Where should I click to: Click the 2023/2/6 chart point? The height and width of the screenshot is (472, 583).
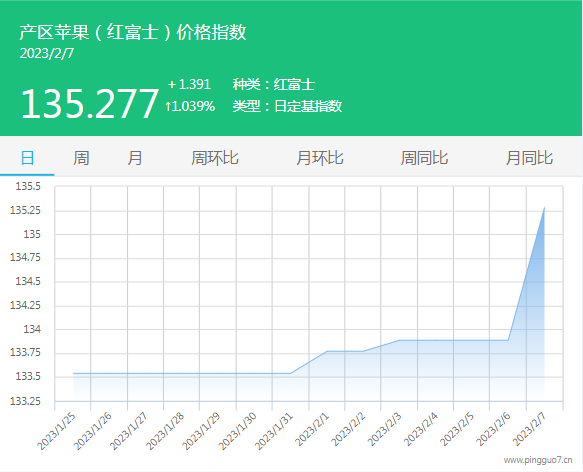tap(508, 340)
